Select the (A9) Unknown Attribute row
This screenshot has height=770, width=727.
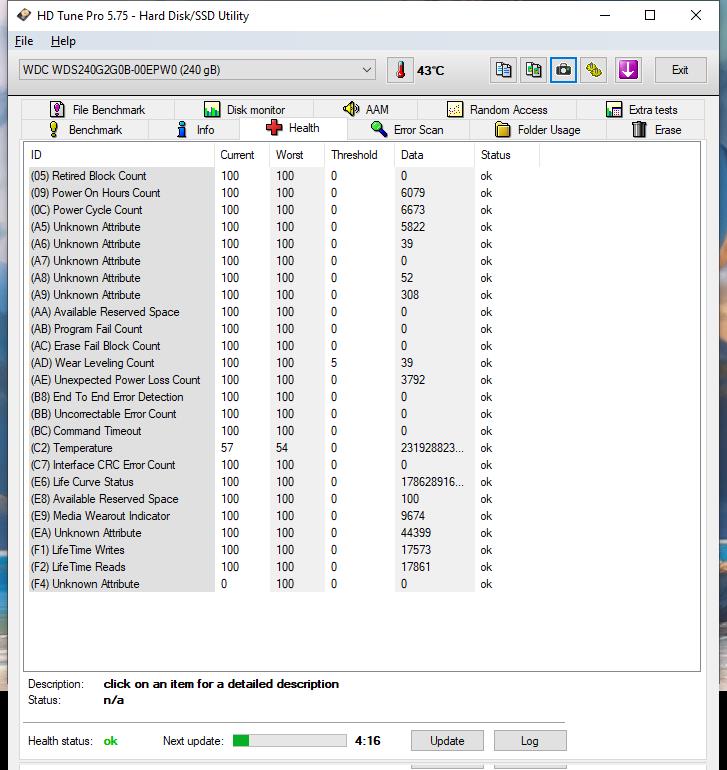(284, 295)
